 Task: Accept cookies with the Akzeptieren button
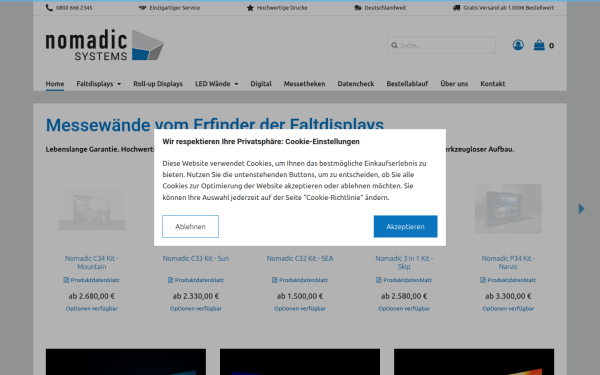[405, 227]
